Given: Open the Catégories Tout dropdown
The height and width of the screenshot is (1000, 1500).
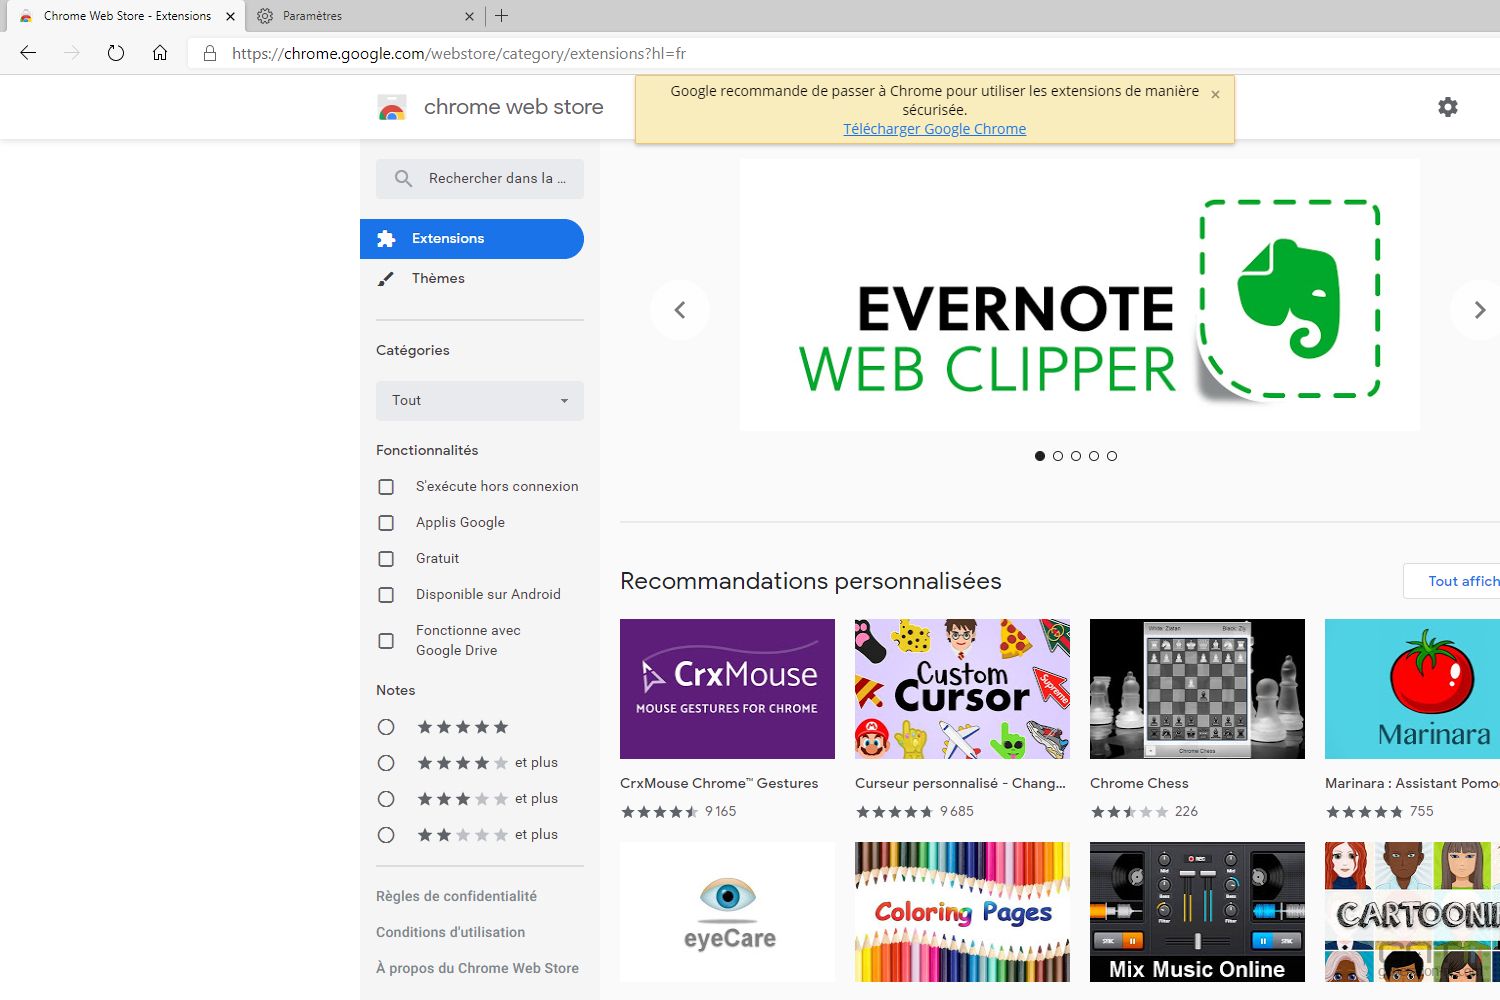Looking at the screenshot, I should [480, 400].
